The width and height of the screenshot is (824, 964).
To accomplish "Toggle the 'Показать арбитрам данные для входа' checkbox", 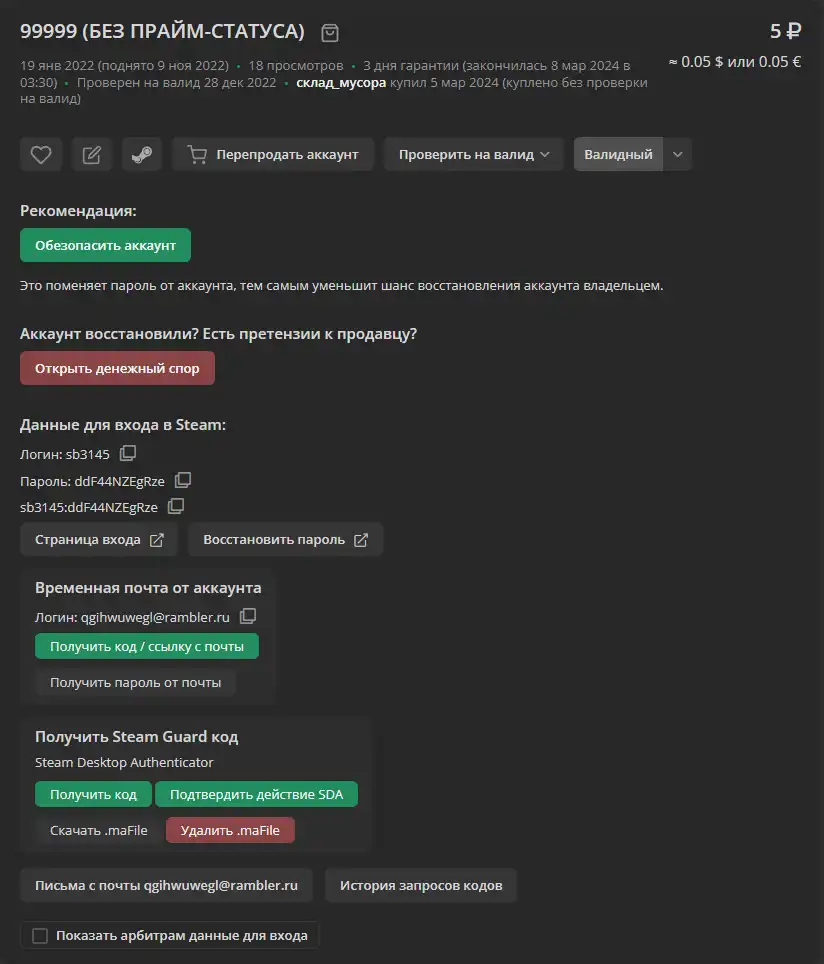I will (x=40, y=936).
